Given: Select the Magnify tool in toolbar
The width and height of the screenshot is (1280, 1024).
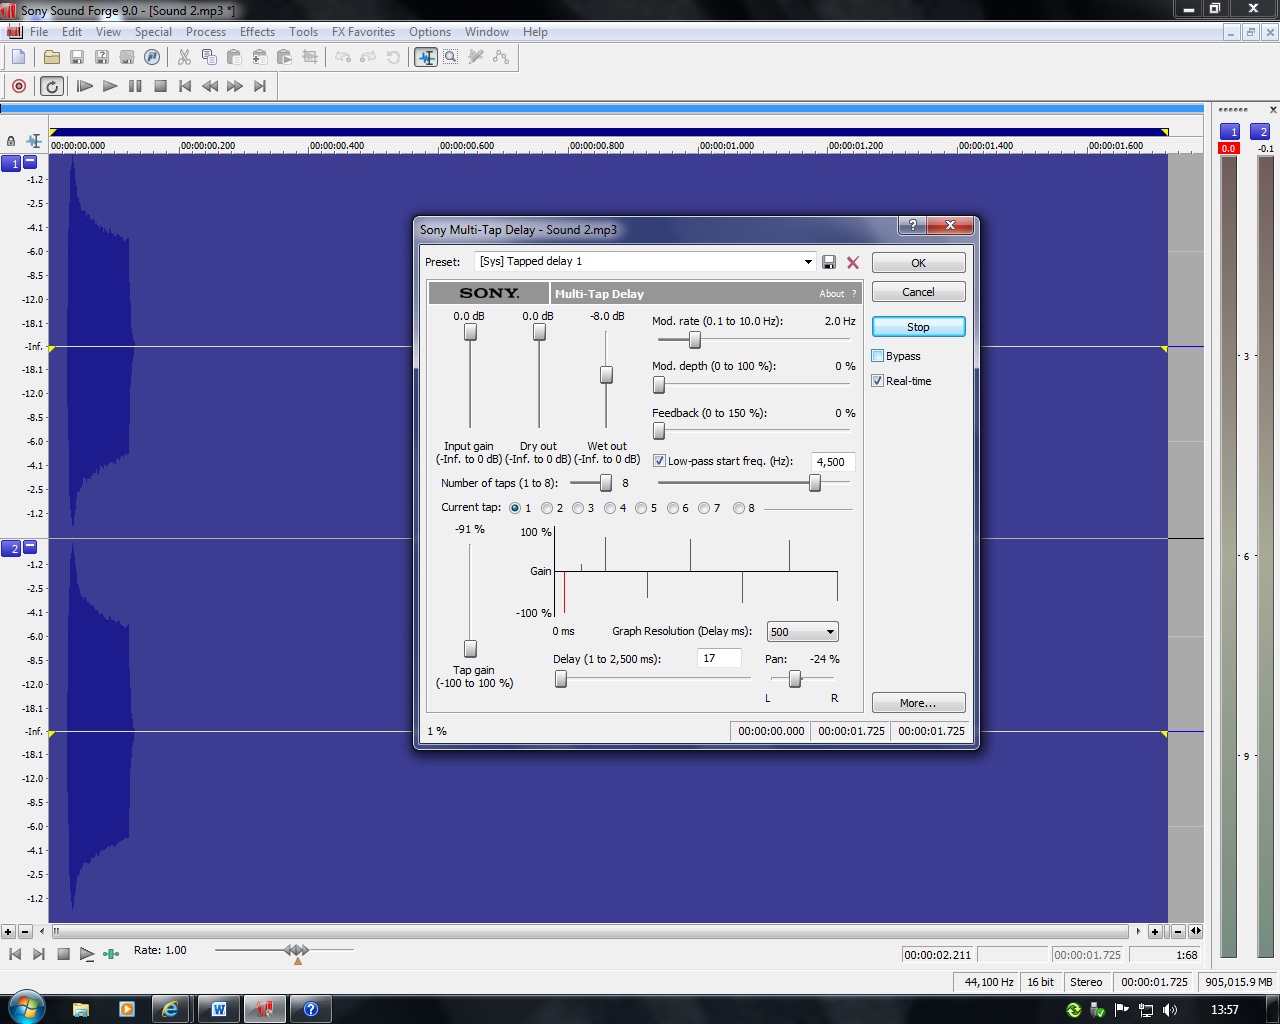Looking at the screenshot, I should (x=451, y=57).
